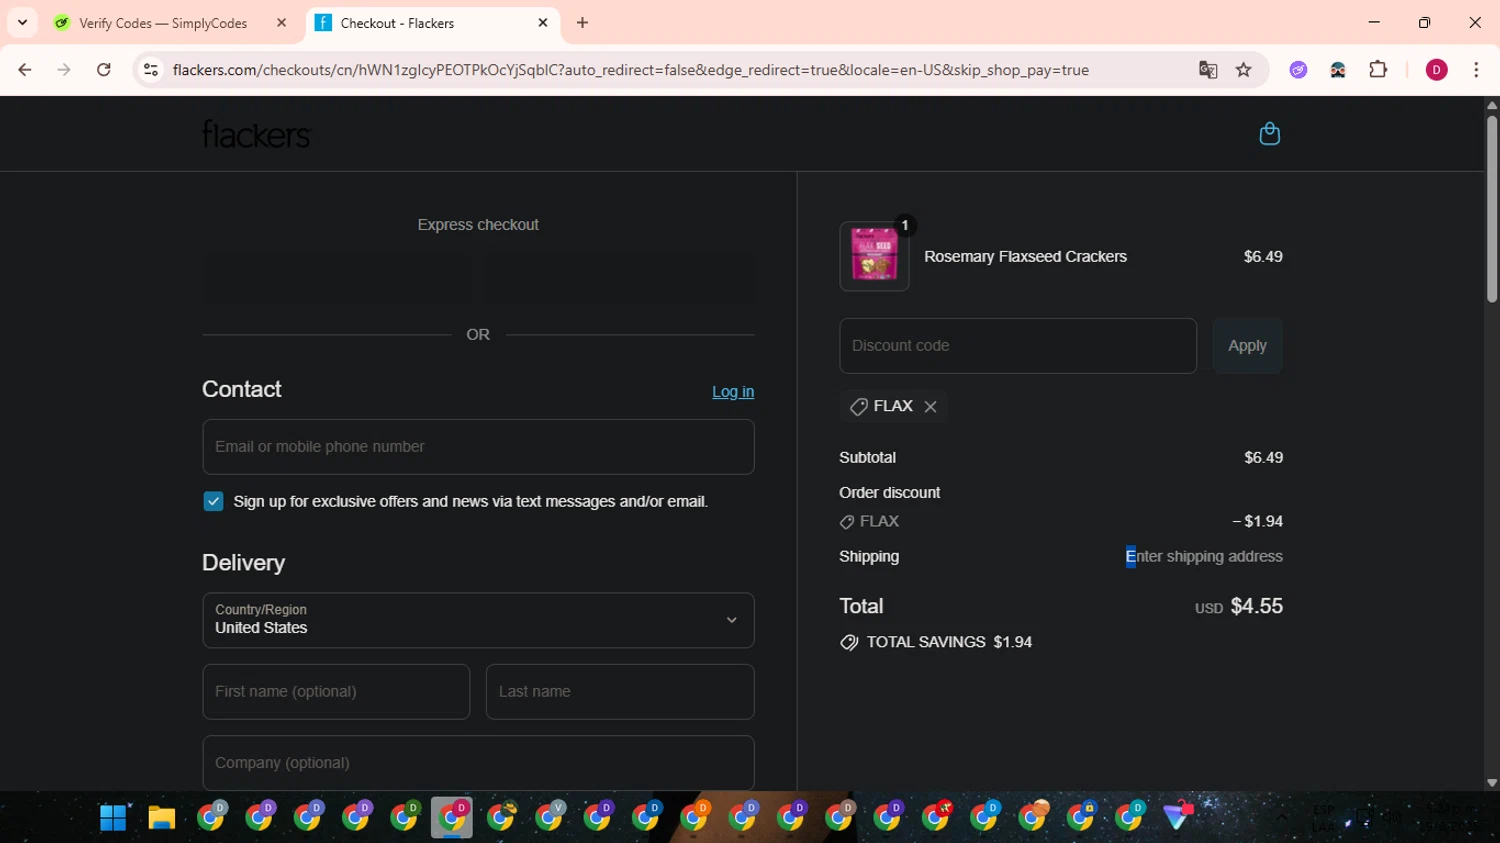The image size is (1500, 843).
Task: Click the Flackers logo
Action: [256, 134]
